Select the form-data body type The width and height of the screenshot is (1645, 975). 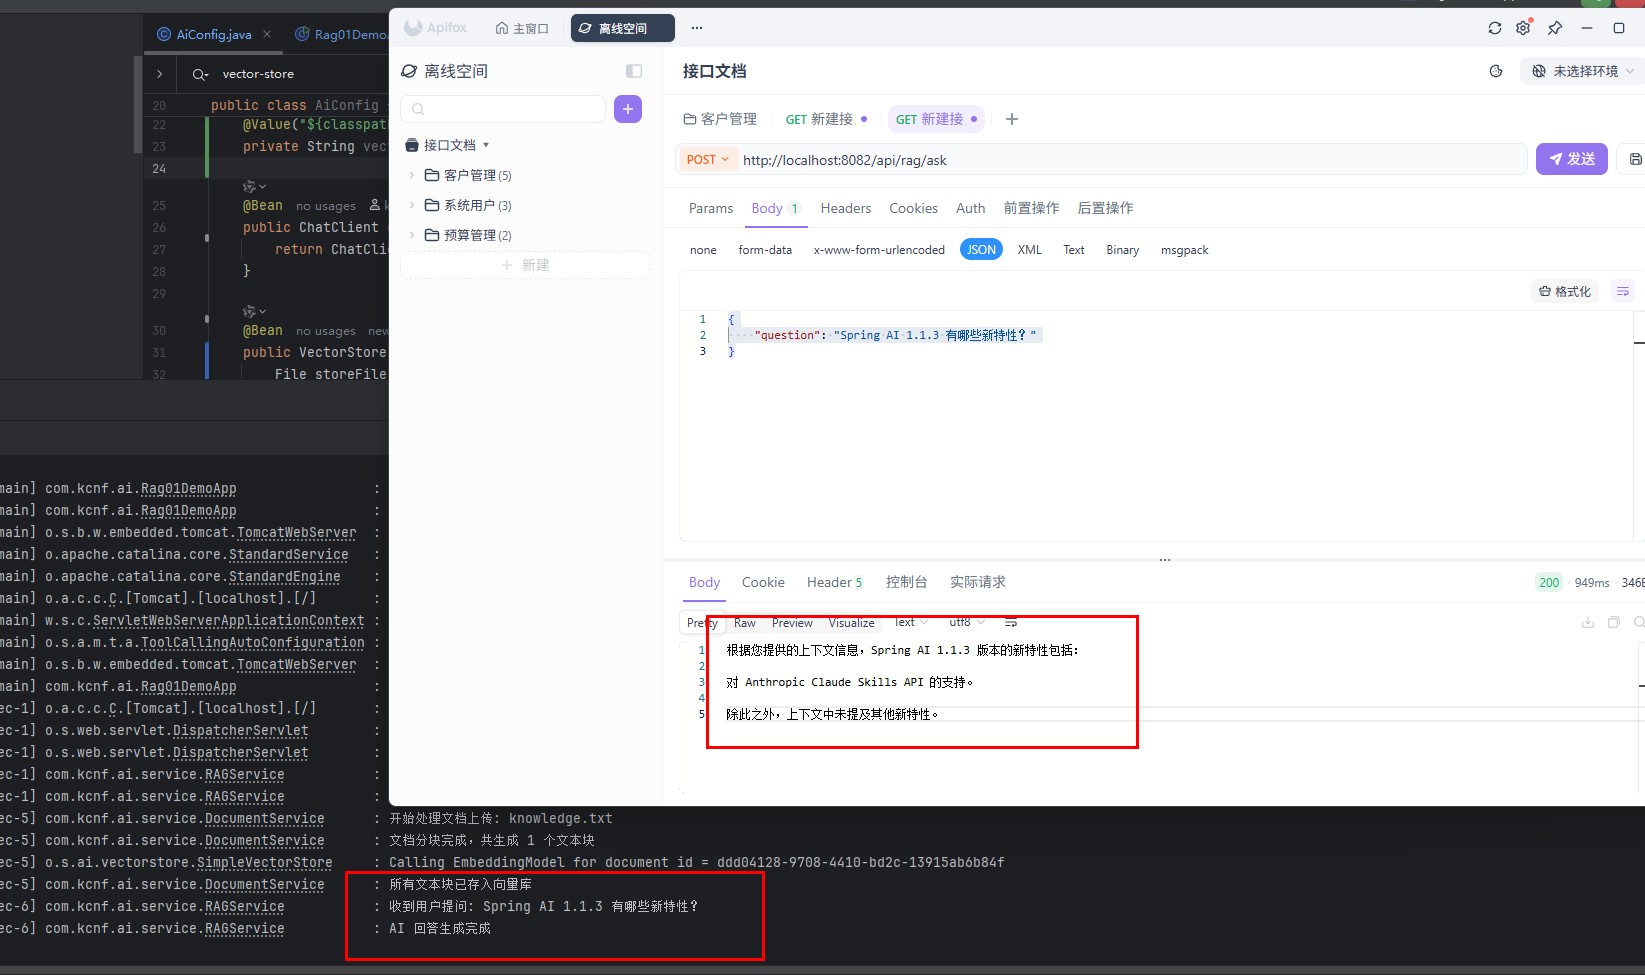click(x=765, y=250)
